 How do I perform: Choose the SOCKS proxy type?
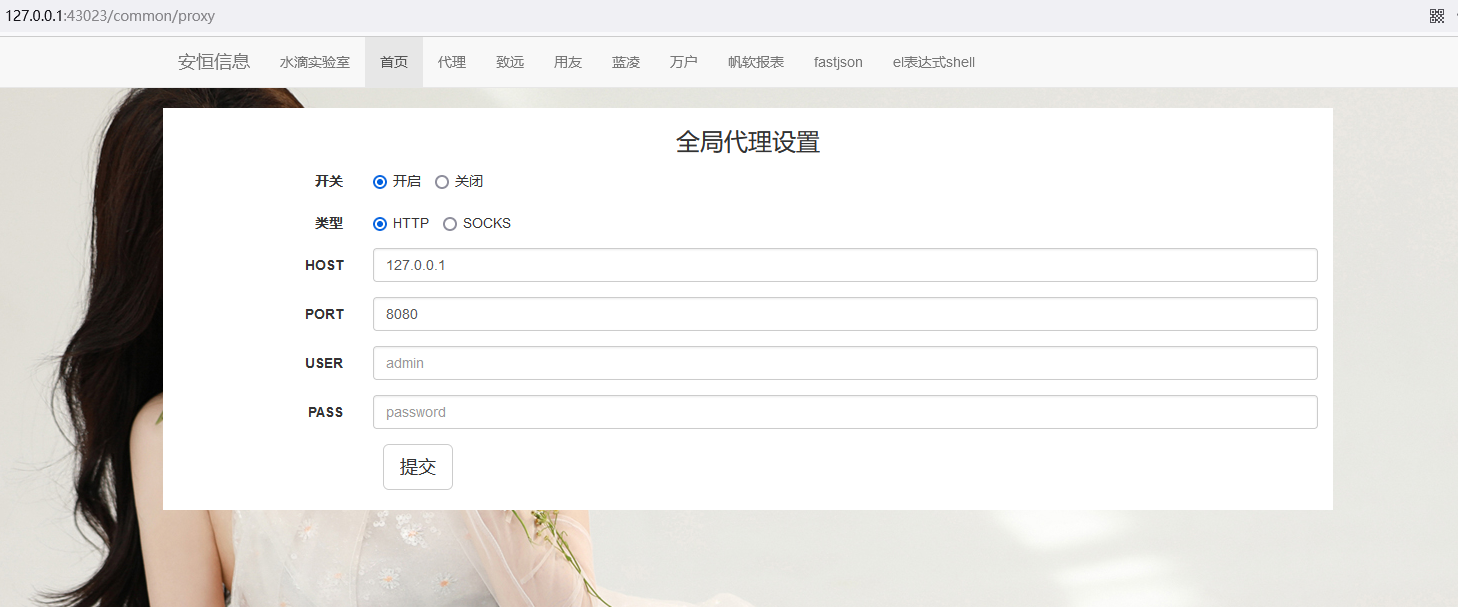450,224
